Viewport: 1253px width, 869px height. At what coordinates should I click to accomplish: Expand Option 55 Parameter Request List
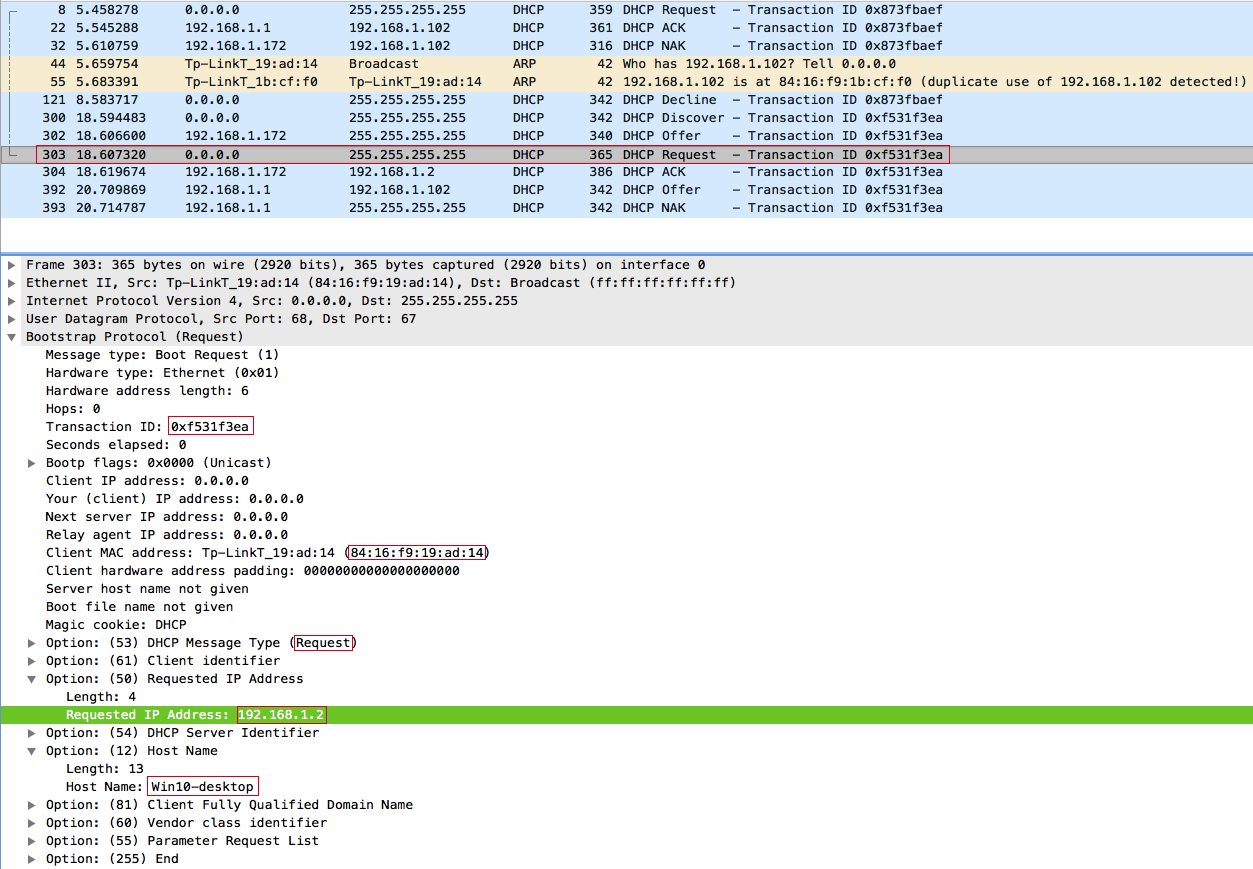(x=32, y=841)
